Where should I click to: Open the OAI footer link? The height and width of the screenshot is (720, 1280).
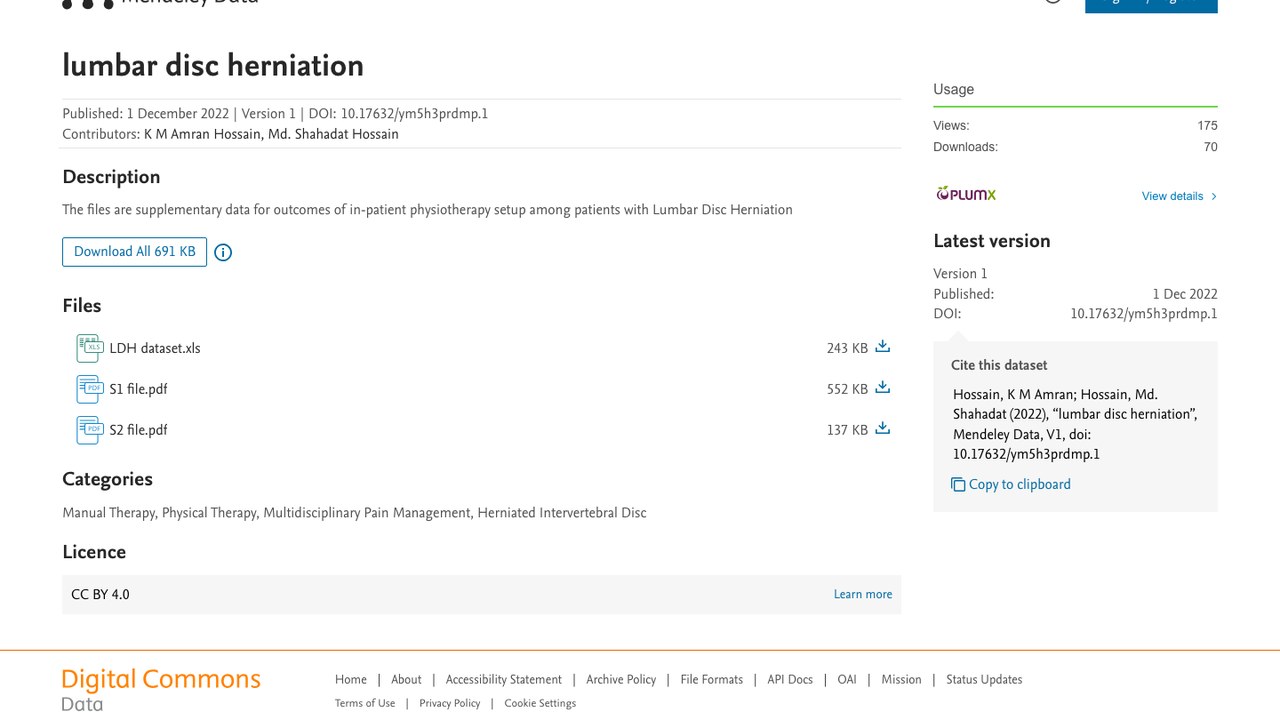(x=847, y=679)
